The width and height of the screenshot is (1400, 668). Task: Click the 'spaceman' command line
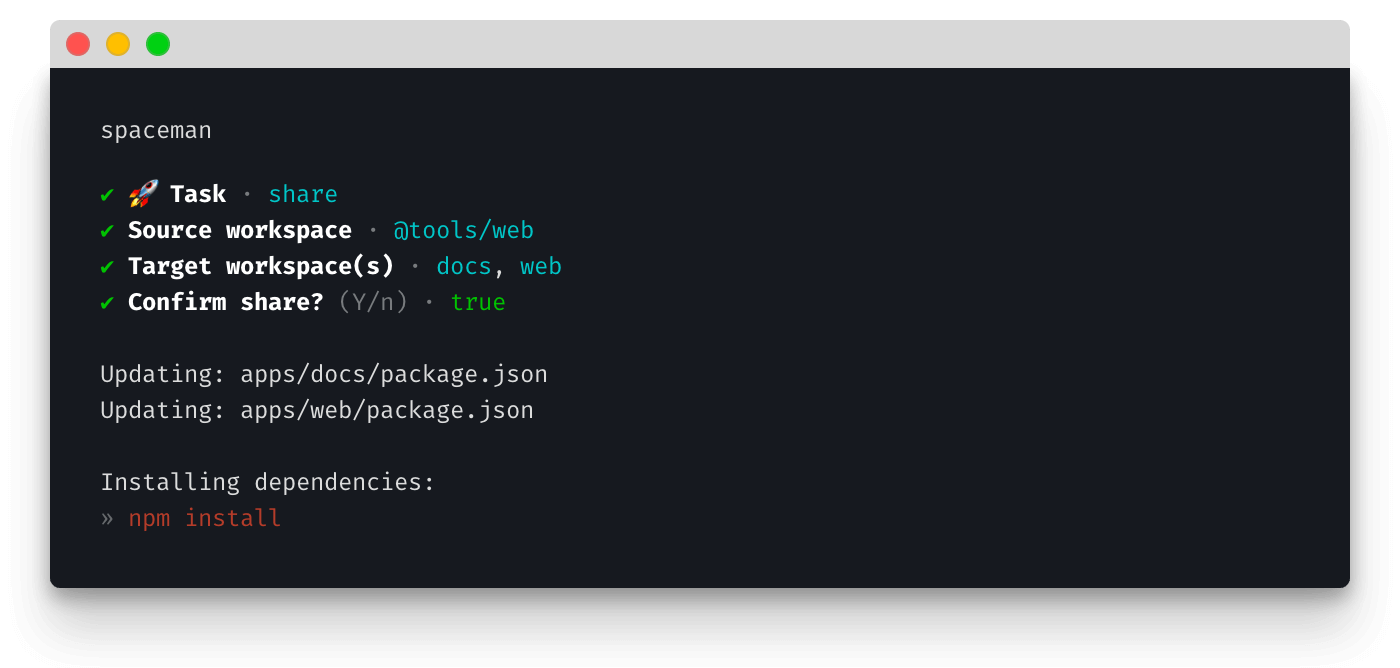pos(156,131)
